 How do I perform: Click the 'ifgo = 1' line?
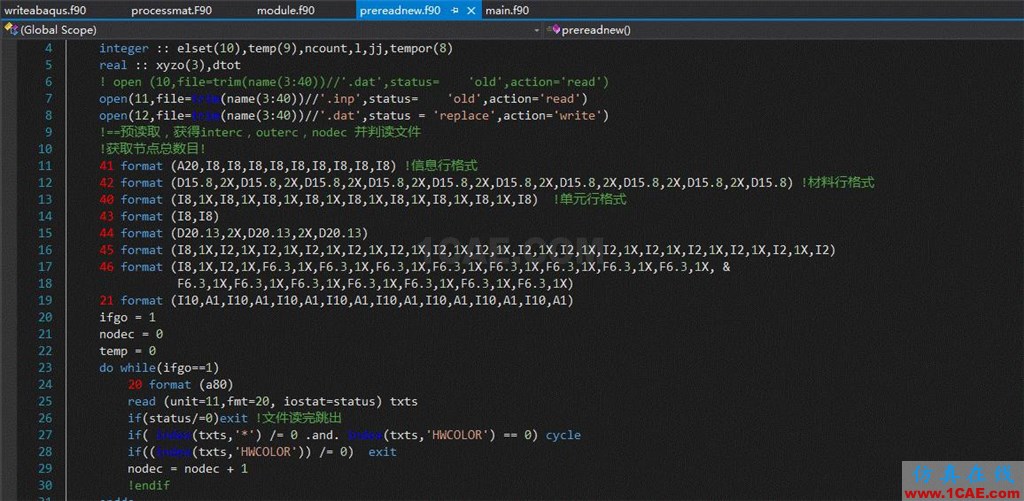[x=127, y=317]
